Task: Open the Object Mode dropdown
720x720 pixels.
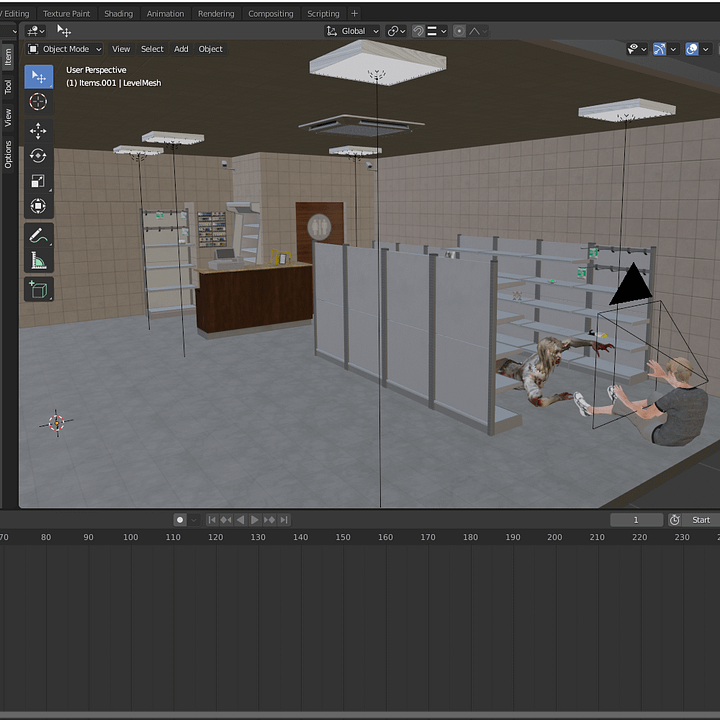Action: coord(64,49)
